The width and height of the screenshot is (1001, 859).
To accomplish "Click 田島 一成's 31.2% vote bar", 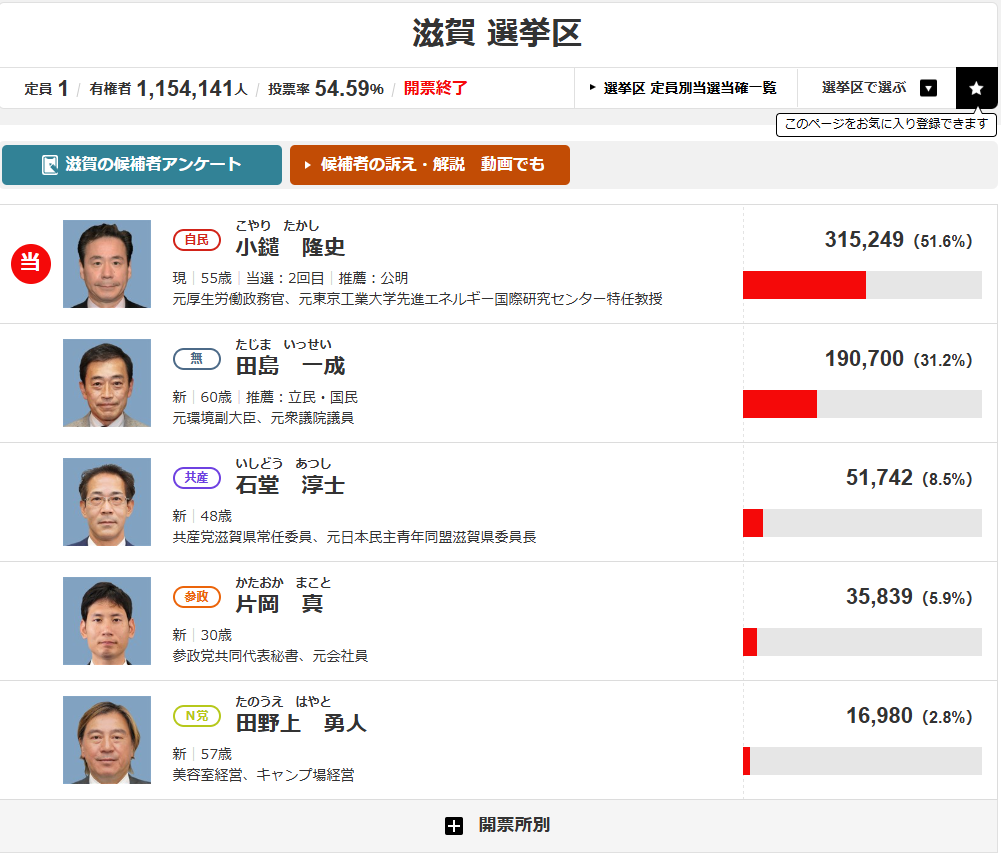I will coord(862,404).
